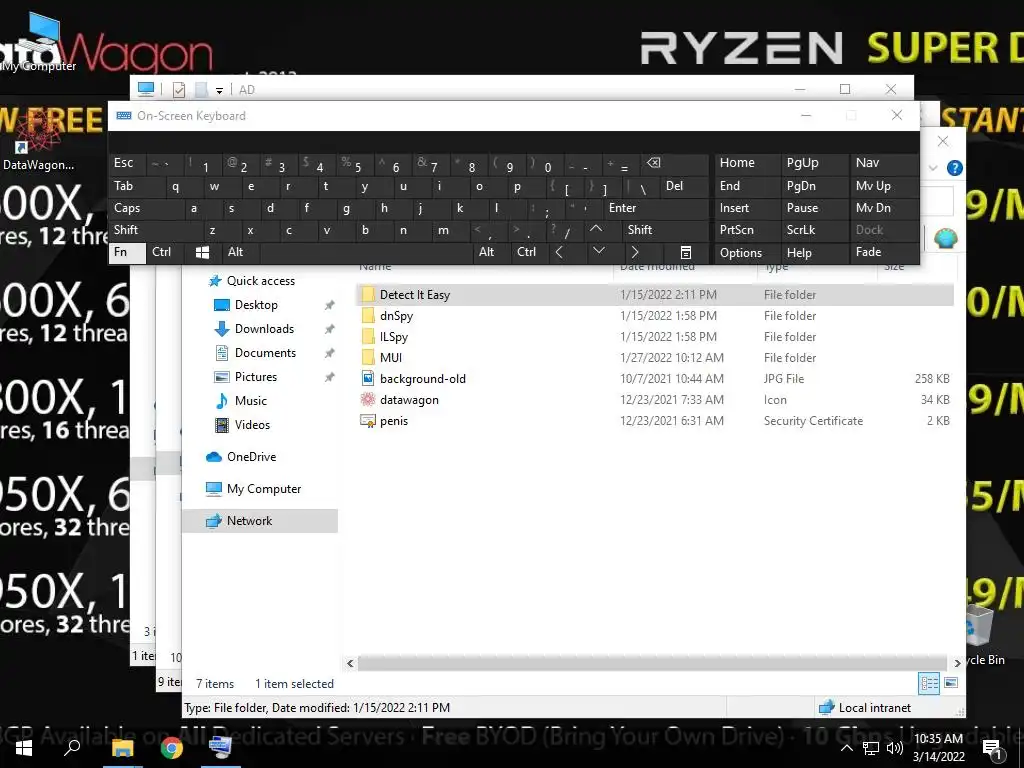The image size is (1024, 768).
Task: Click the context menu key on keyboard
Action: 686,252
